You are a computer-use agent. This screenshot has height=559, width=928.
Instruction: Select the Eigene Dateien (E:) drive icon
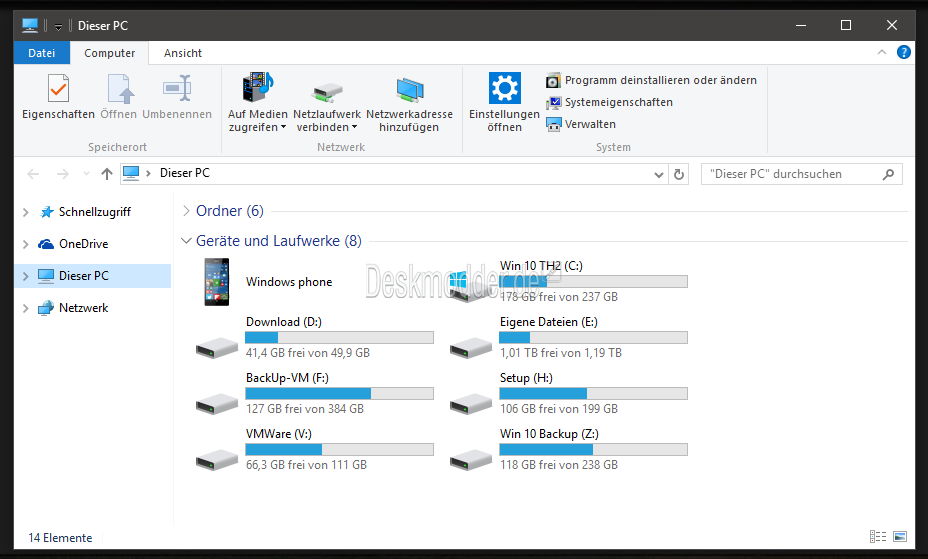pyautogui.click(x=471, y=347)
